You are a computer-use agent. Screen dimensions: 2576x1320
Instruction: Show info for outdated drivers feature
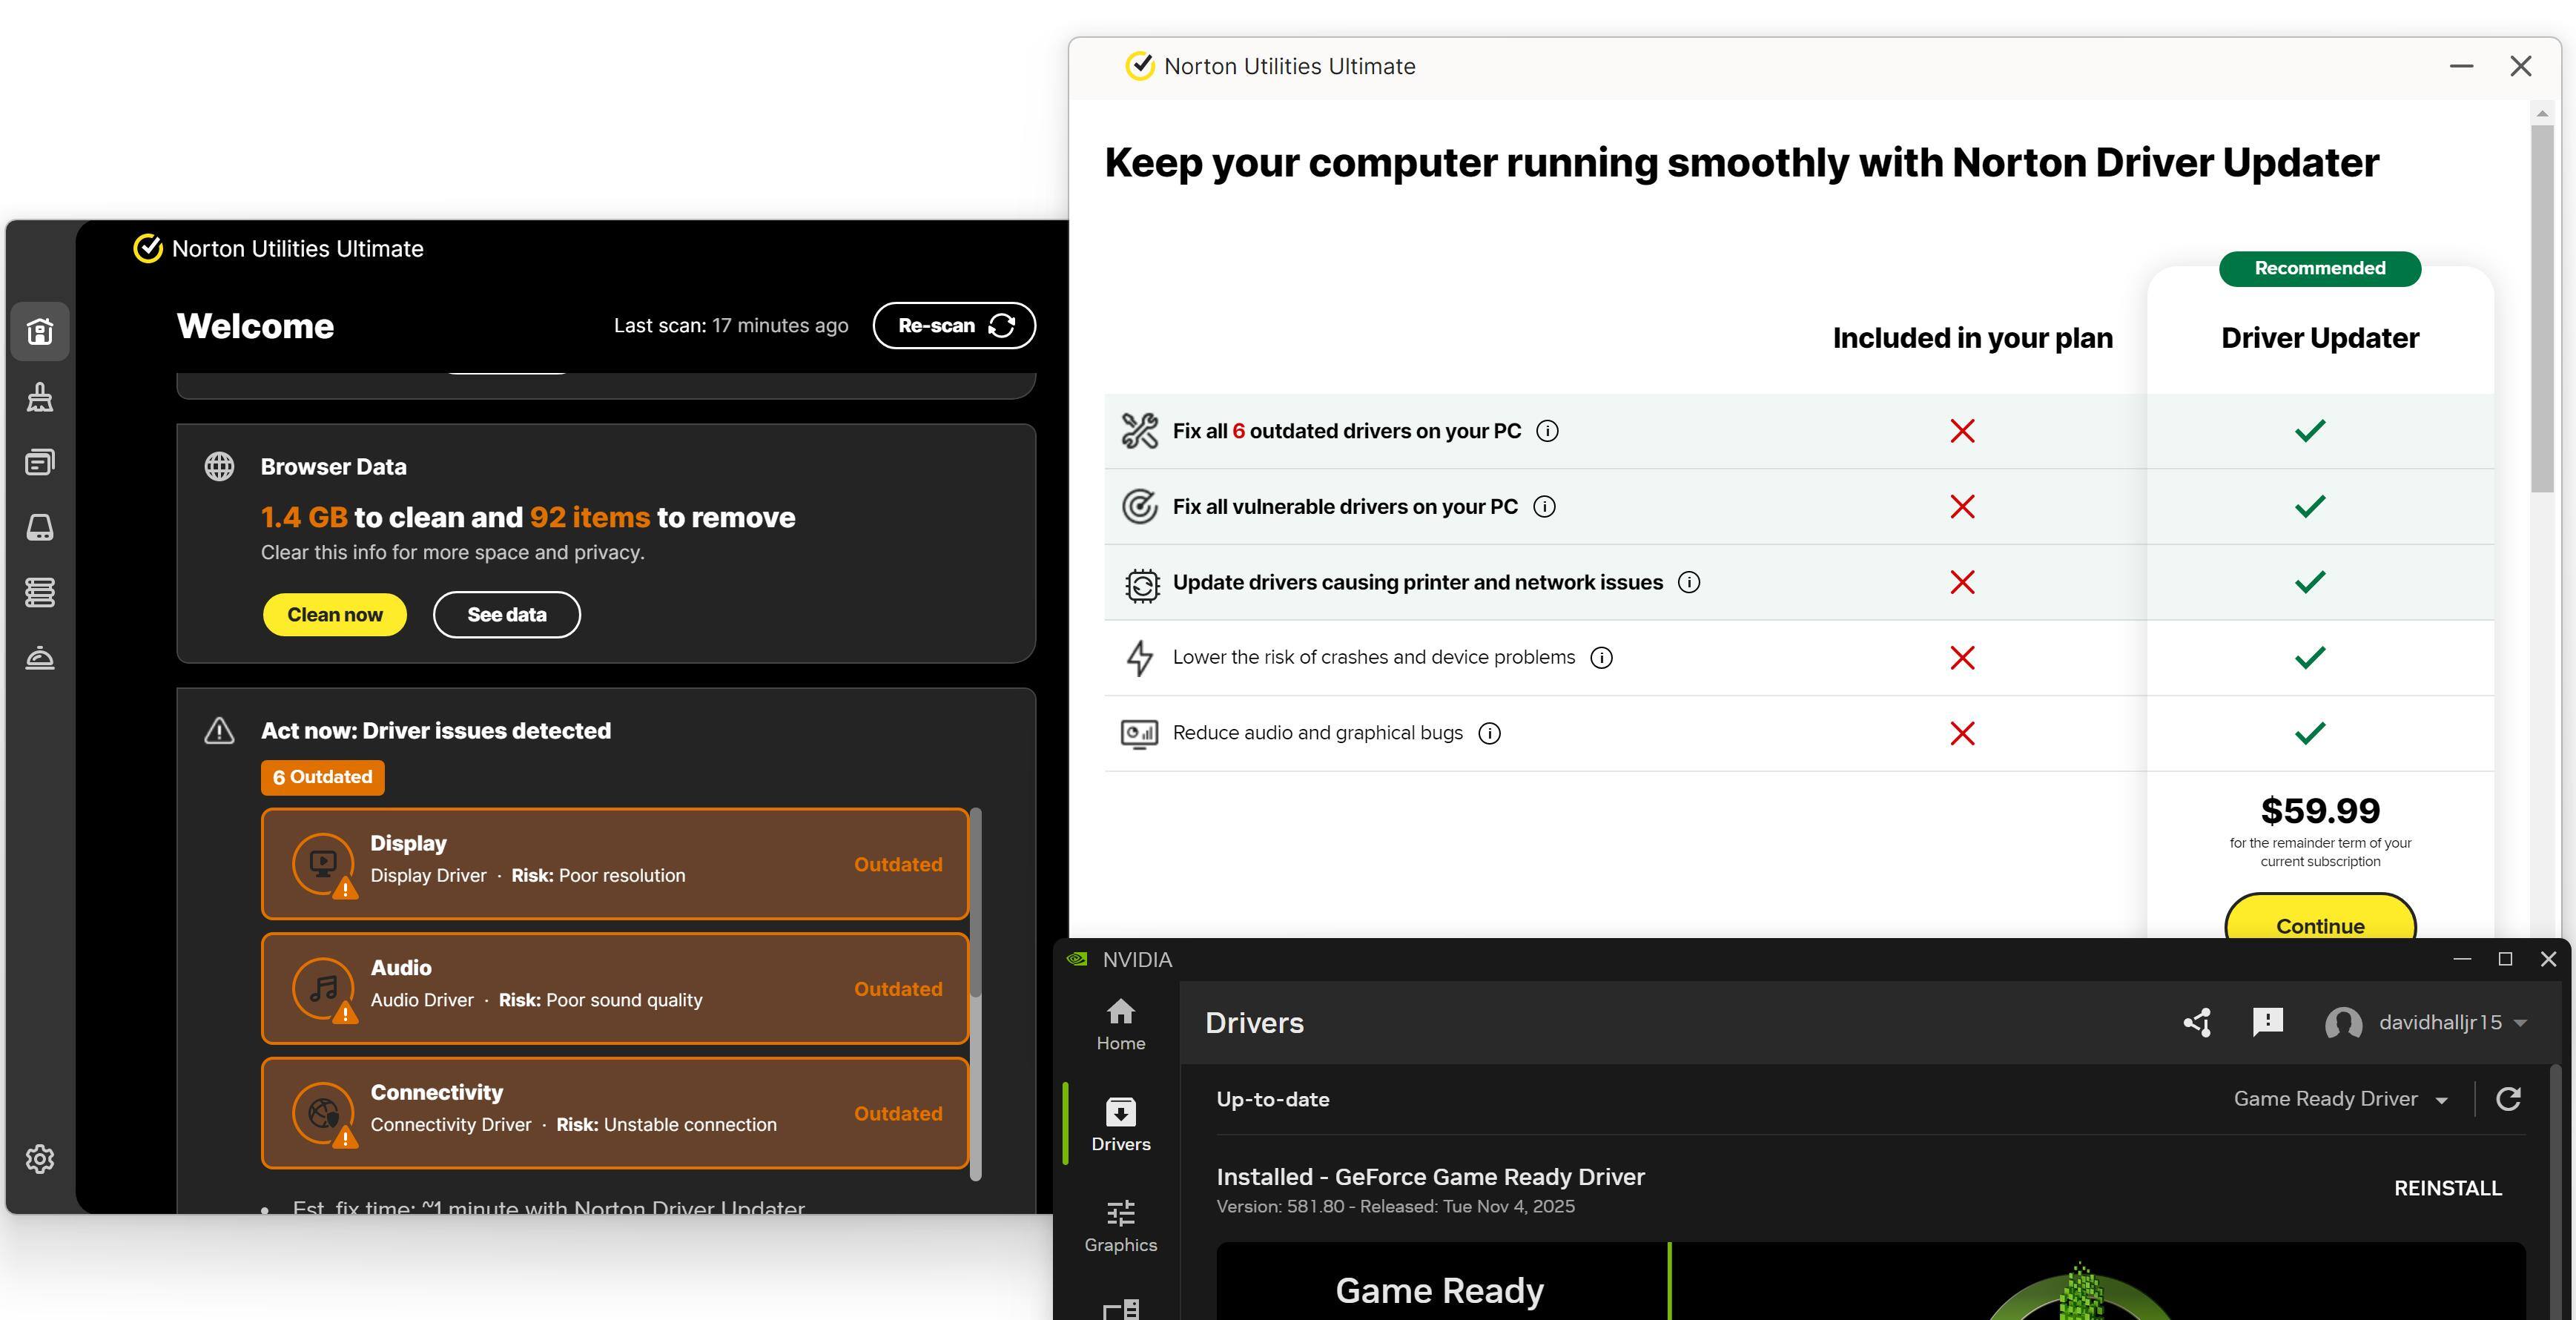click(x=1547, y=431)
